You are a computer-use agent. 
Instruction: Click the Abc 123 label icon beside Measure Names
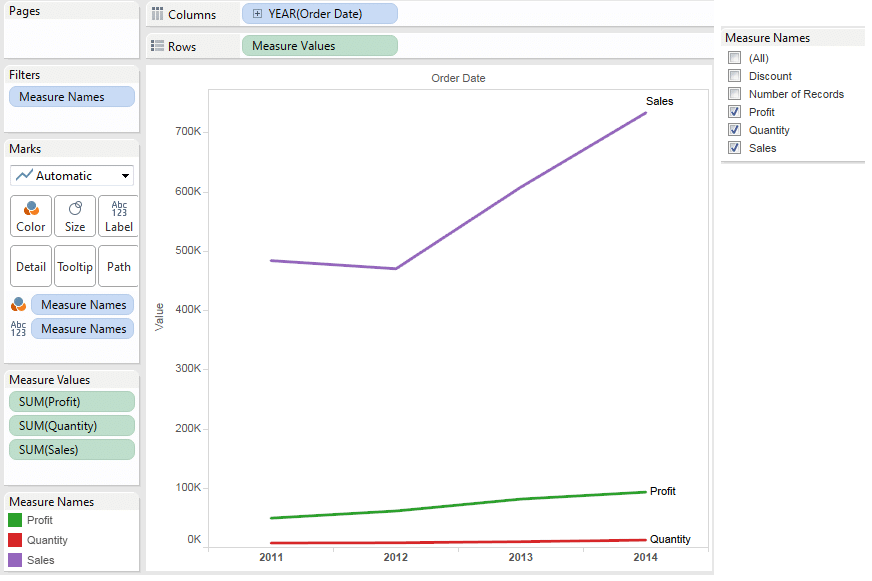tap(21, 328)
